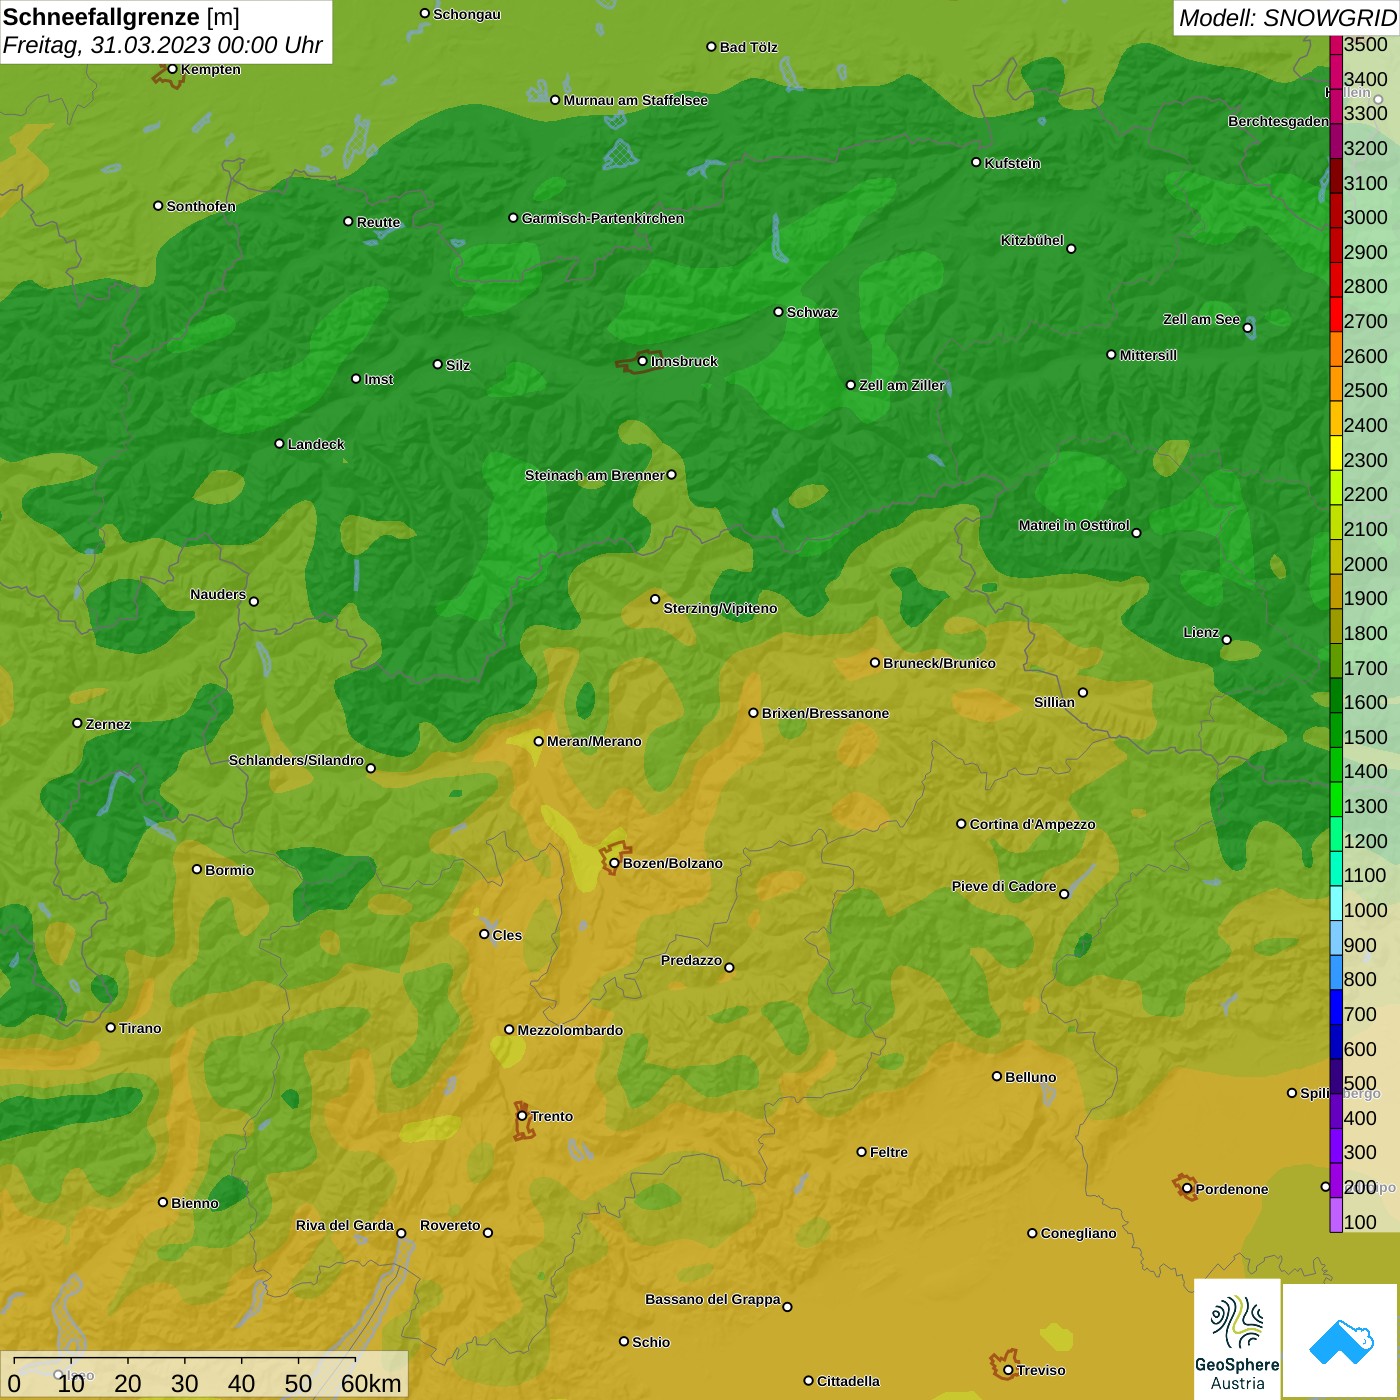Select the Bormio location marker
Screen dimensions: 1400x1400
[x=197, y=869]
